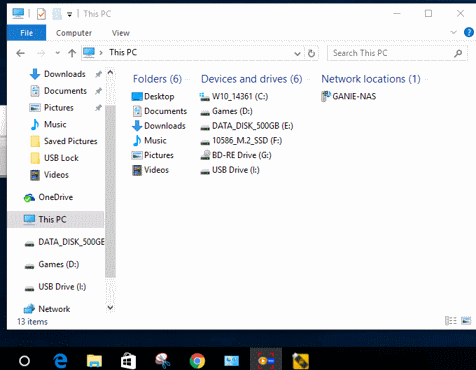This screenshot has width=476, height=370.
Task: Open Pictures in Quick access sidebar
Action: (x=52, y=108)
